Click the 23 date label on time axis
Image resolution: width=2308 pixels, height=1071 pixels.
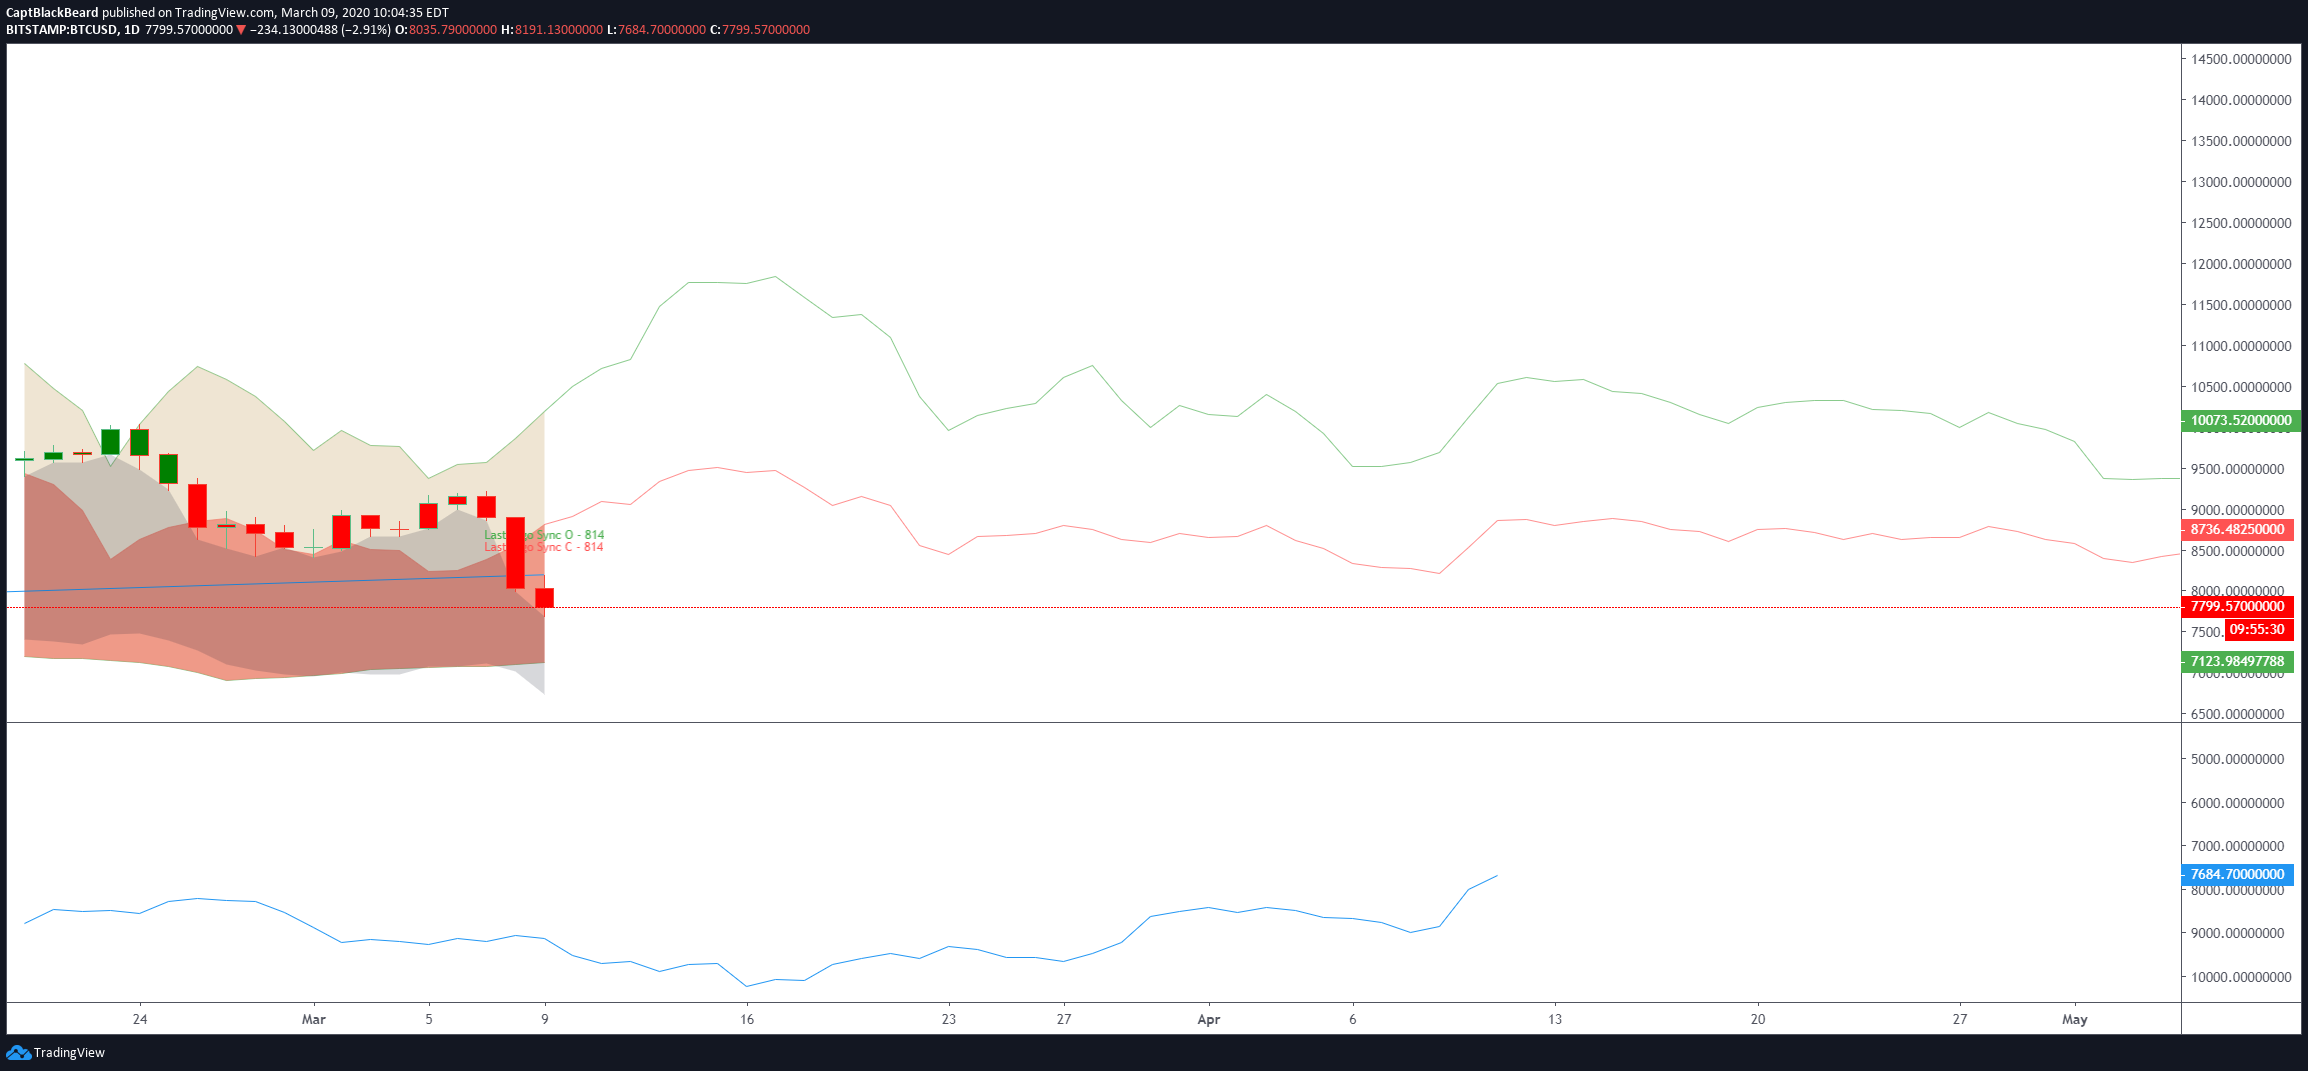(949, 1019)
